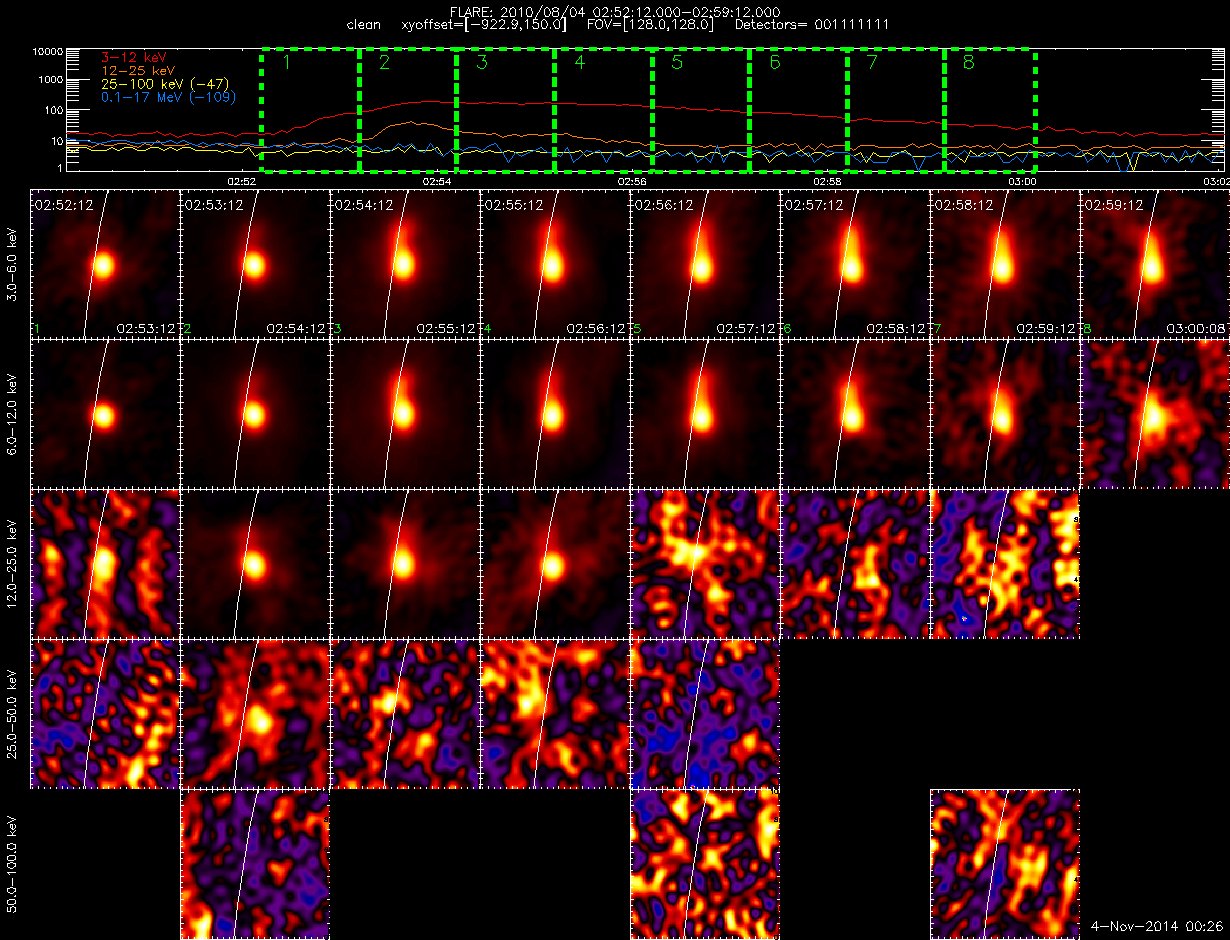This screenshot has height=940, width=1230.
Task: Select green interval box 2 on light curve
Action: (x=408, y=110)
